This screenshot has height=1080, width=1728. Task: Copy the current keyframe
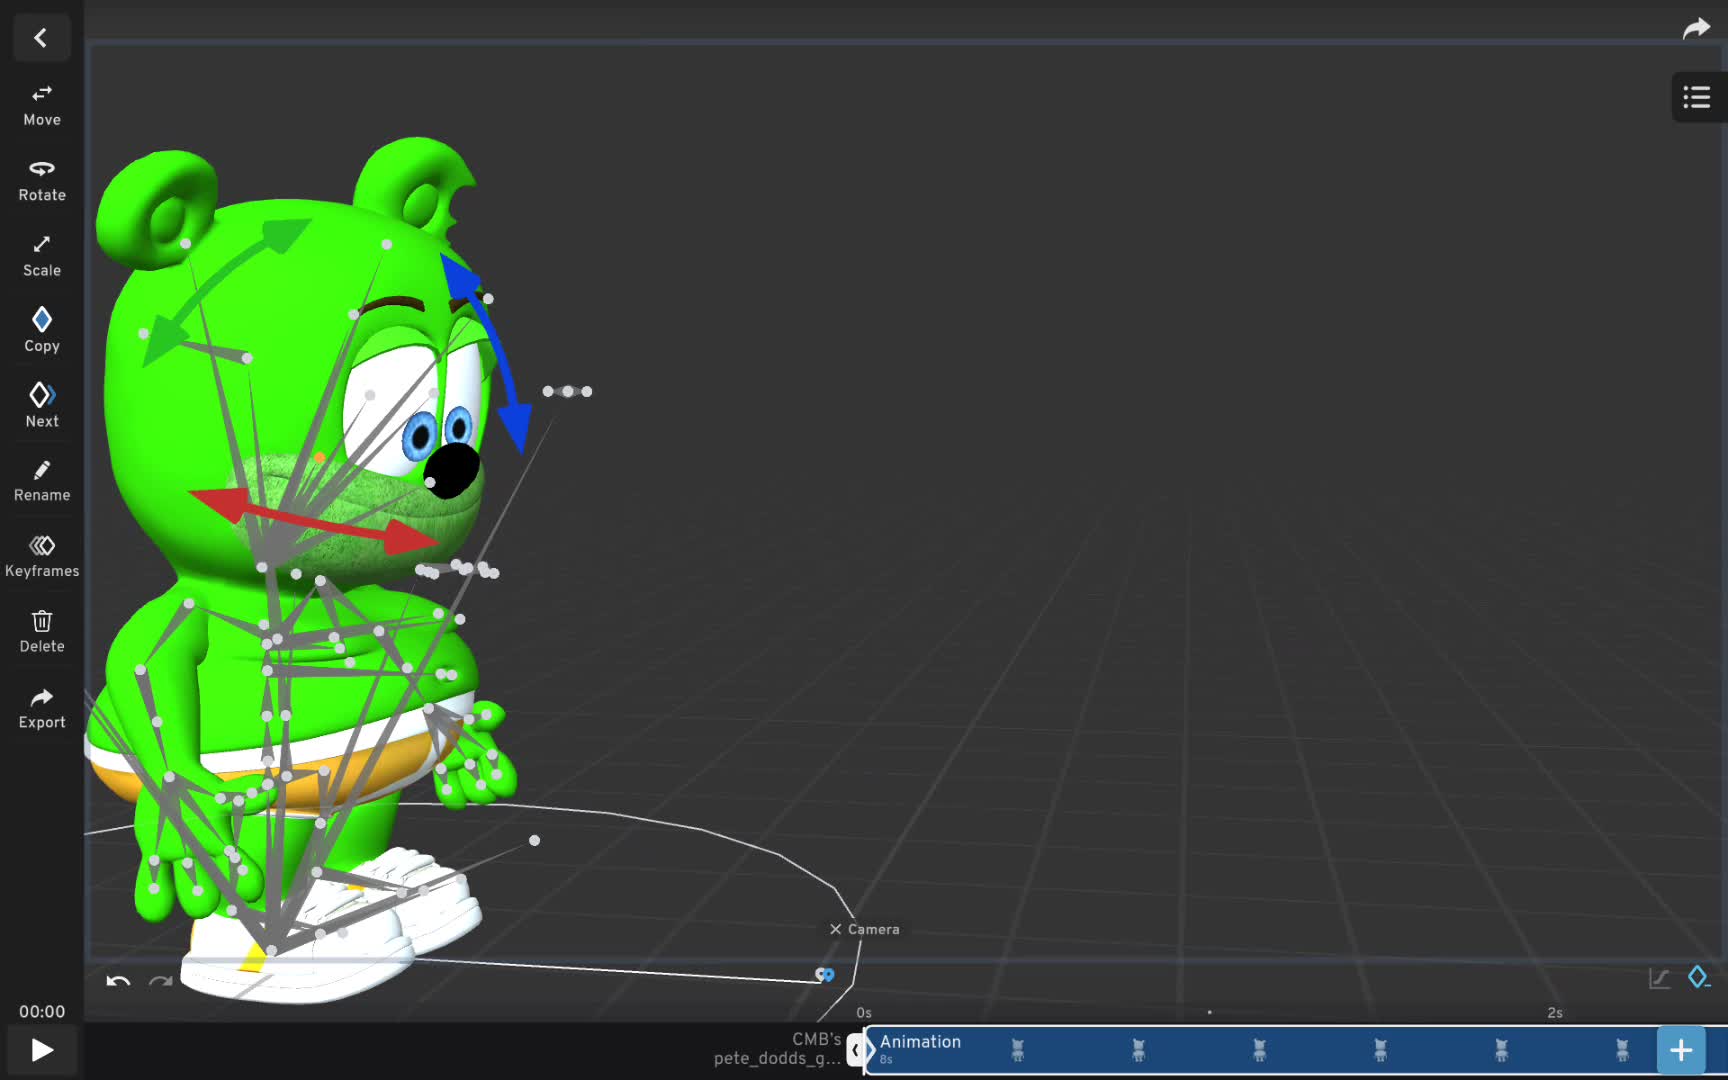42,331
